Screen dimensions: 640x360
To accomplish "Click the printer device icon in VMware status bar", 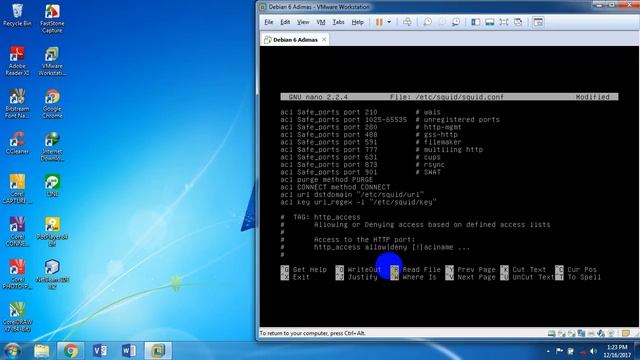I will click(591, 333).
